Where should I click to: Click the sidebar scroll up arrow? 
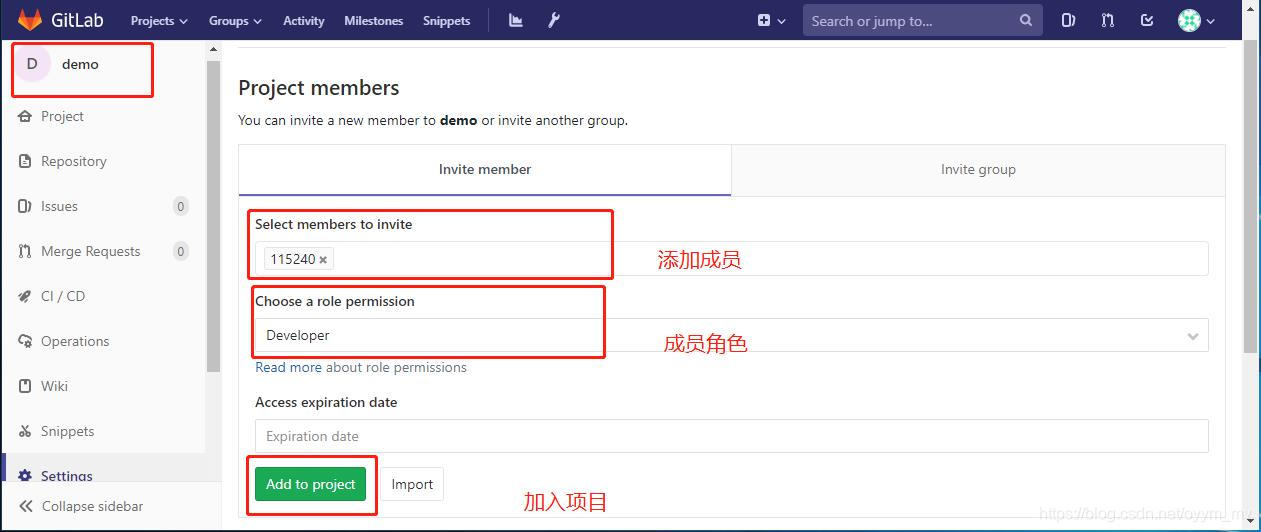click(x=213, y=50)
